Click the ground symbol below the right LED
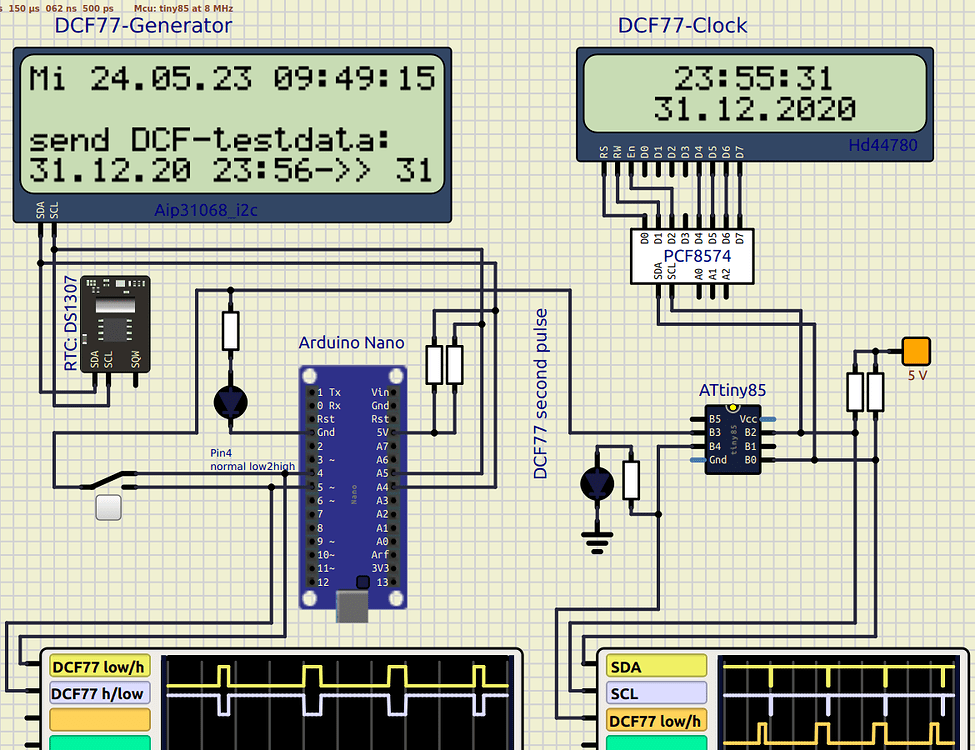975x750 pixels. pos(597,540)
